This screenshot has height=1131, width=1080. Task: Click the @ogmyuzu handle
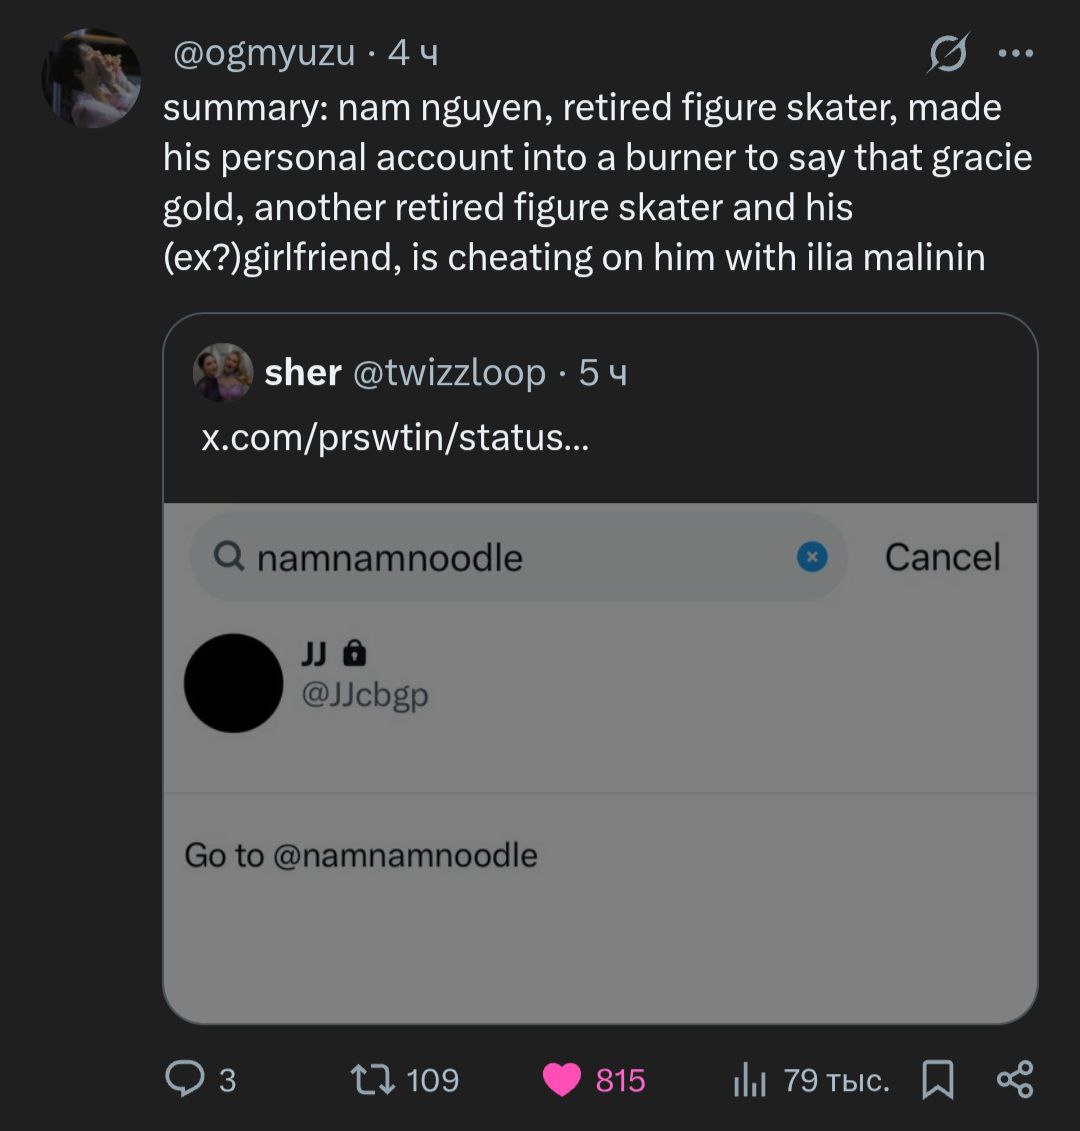pyautogui.click(x=264, y=53)
